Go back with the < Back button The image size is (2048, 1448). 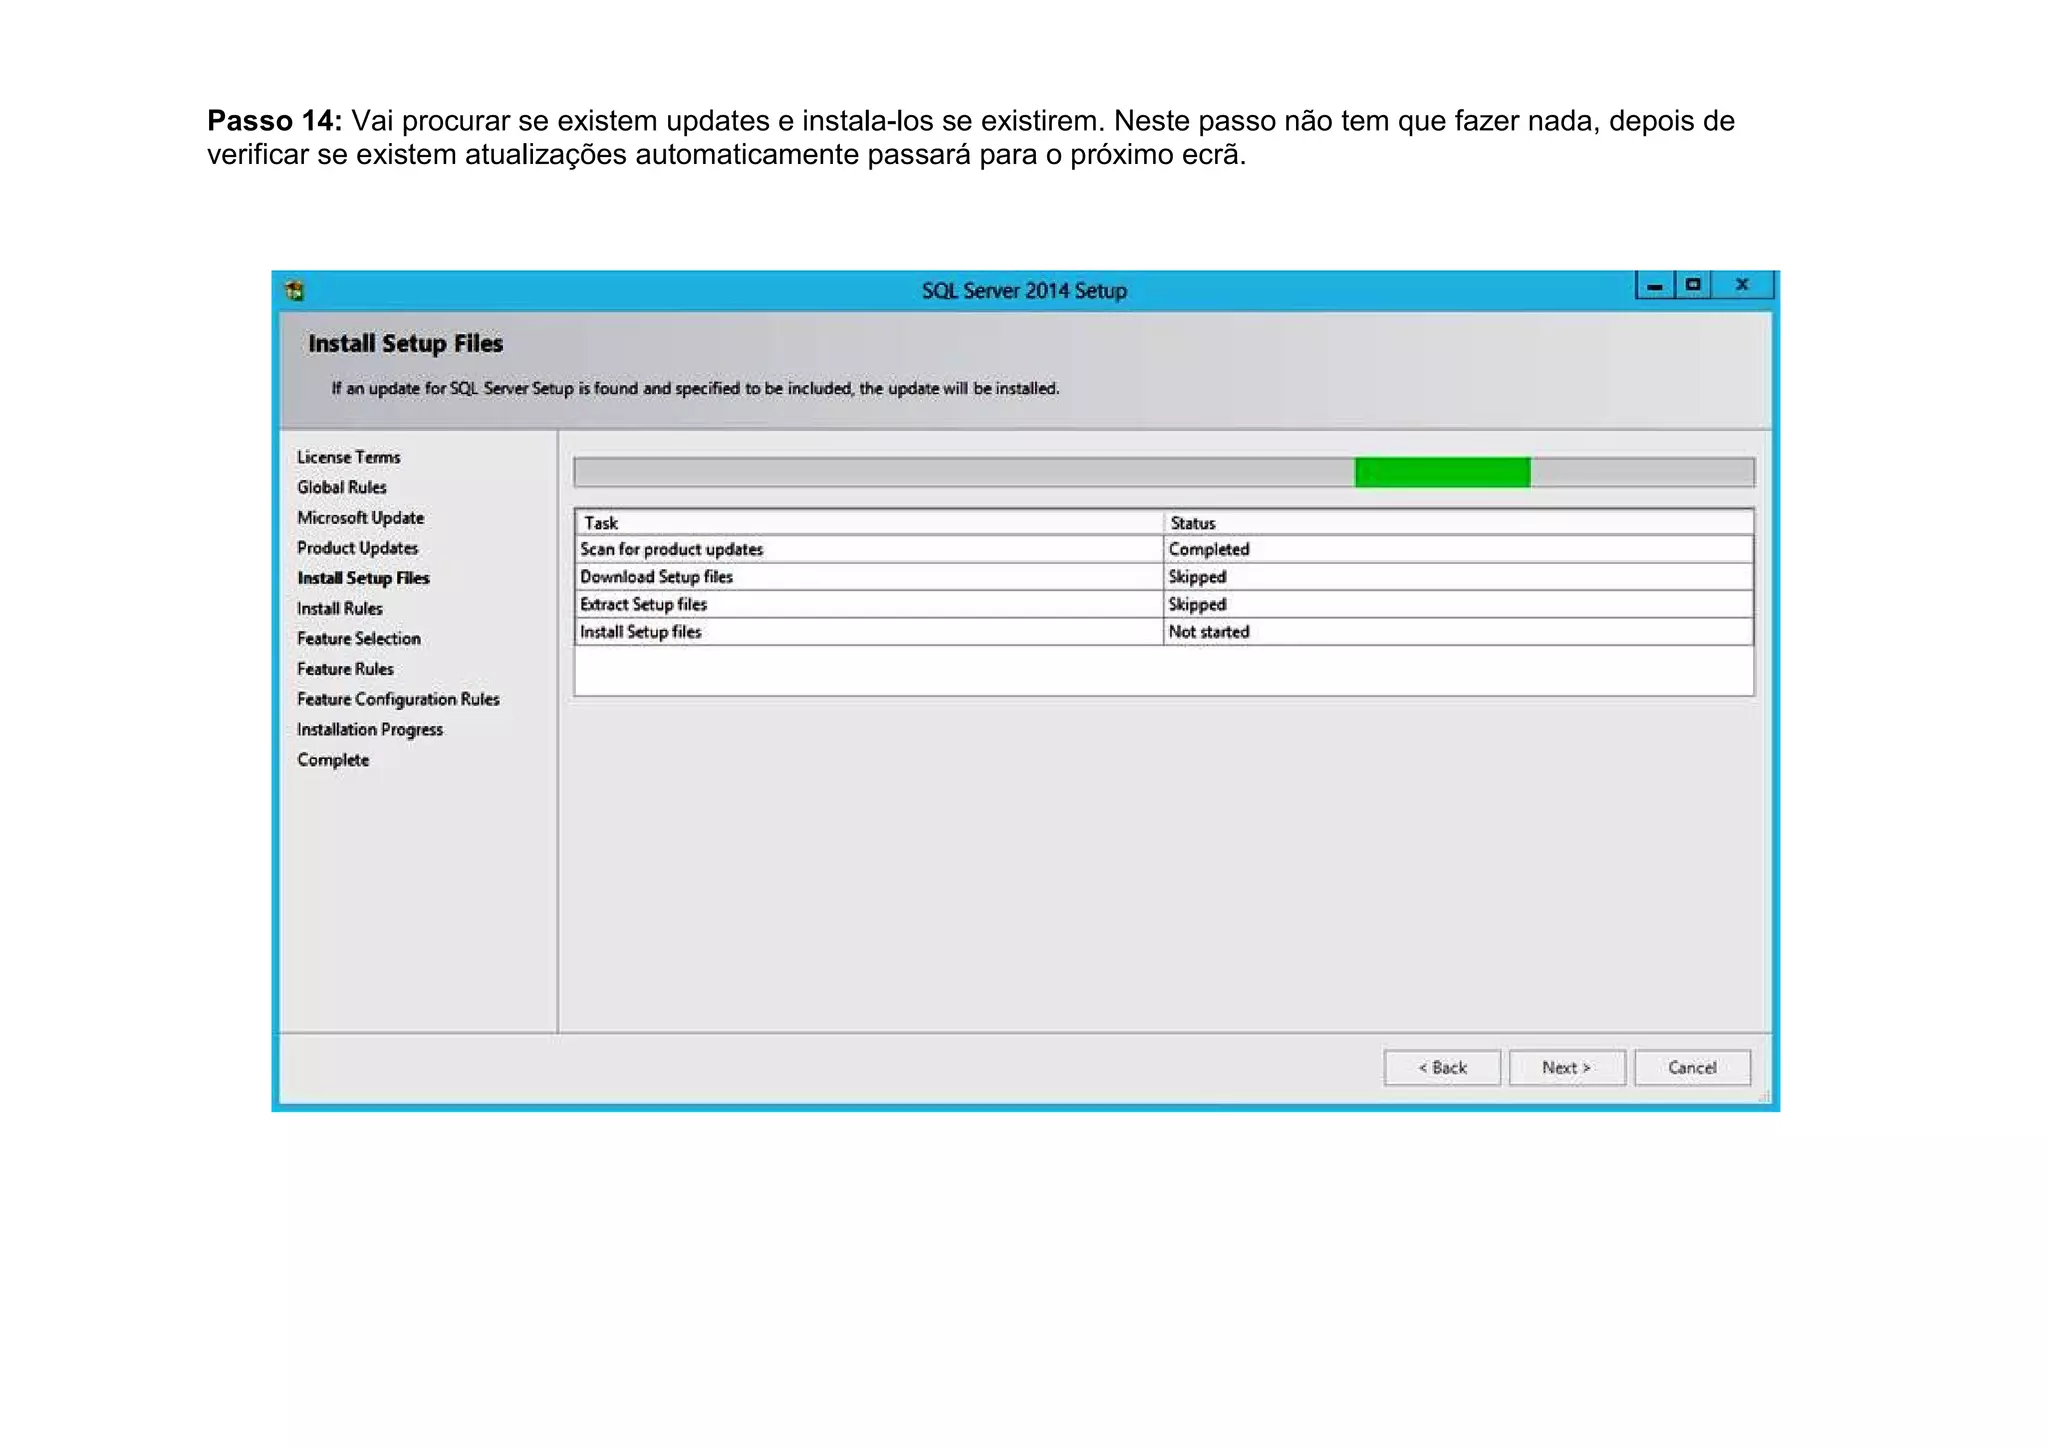tap(1442, 1068)
